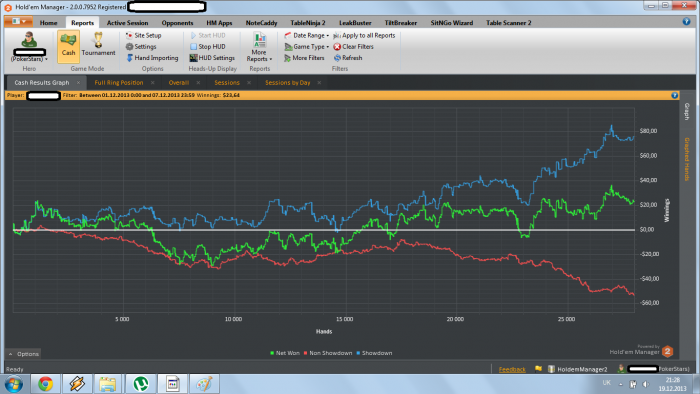Click the UK language indicator
This screenshot has height=394, width=700.
606,382
